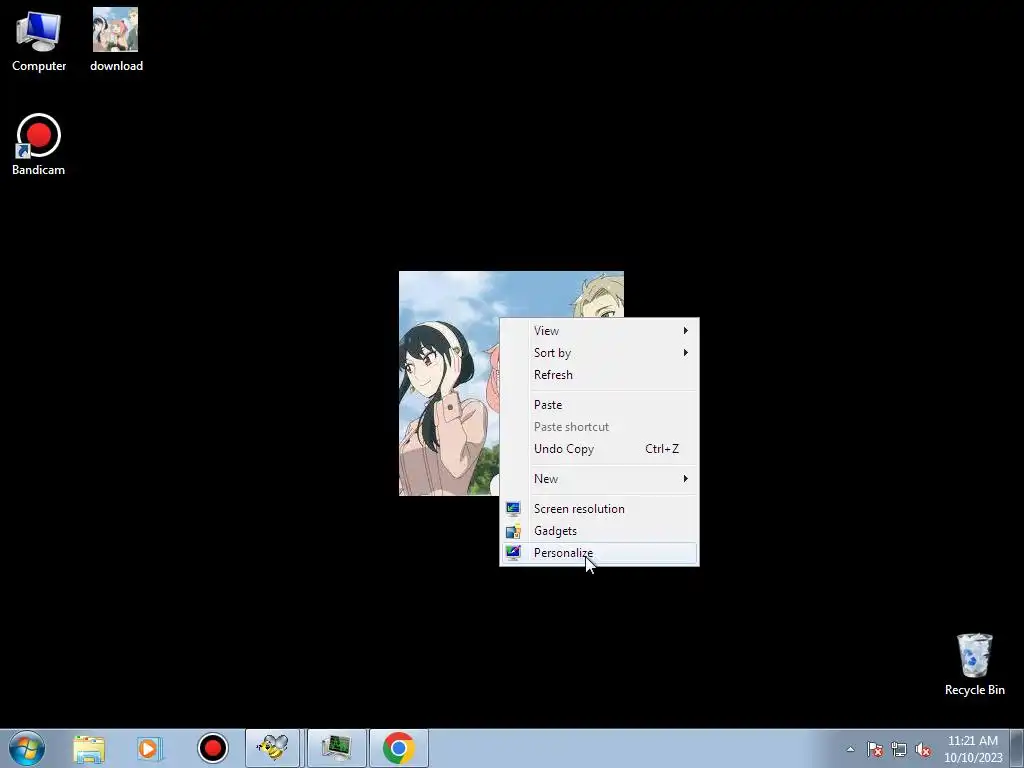Open Bandicam recorder from the taskbar
The height and width of the screenshot is (768, 1024).
(212, 748)
